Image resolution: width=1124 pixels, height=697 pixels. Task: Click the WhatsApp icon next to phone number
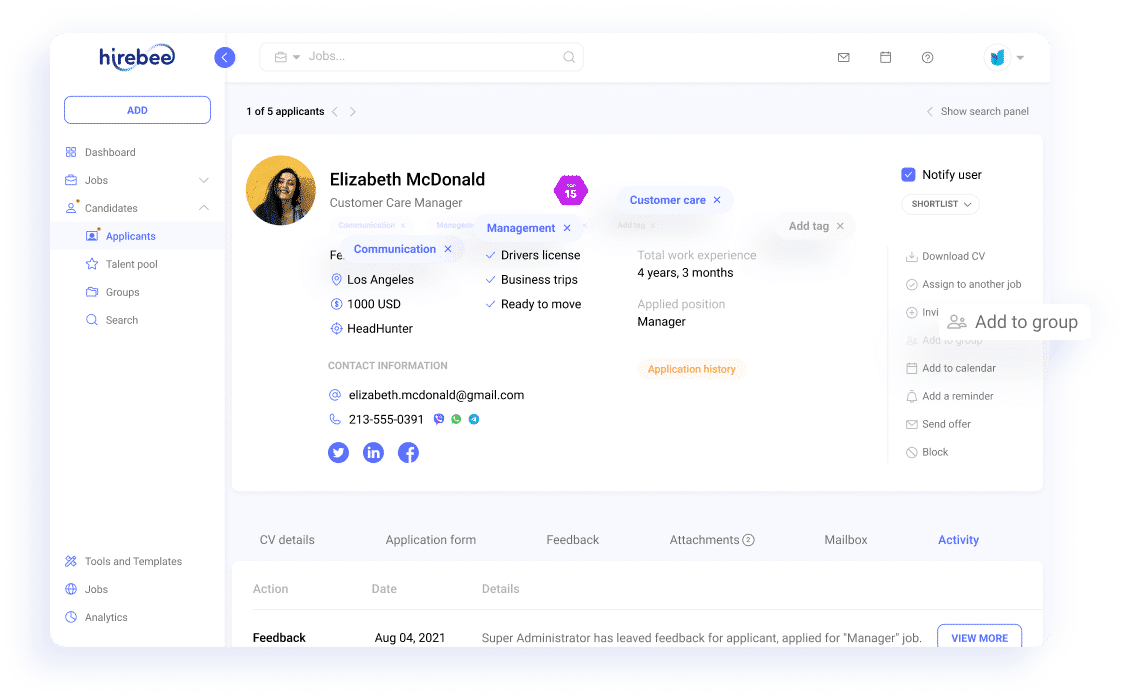[456, 419]
